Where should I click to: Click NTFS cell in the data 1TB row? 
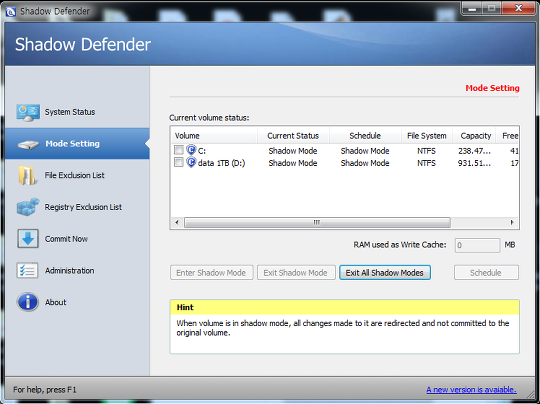[426, 163]
